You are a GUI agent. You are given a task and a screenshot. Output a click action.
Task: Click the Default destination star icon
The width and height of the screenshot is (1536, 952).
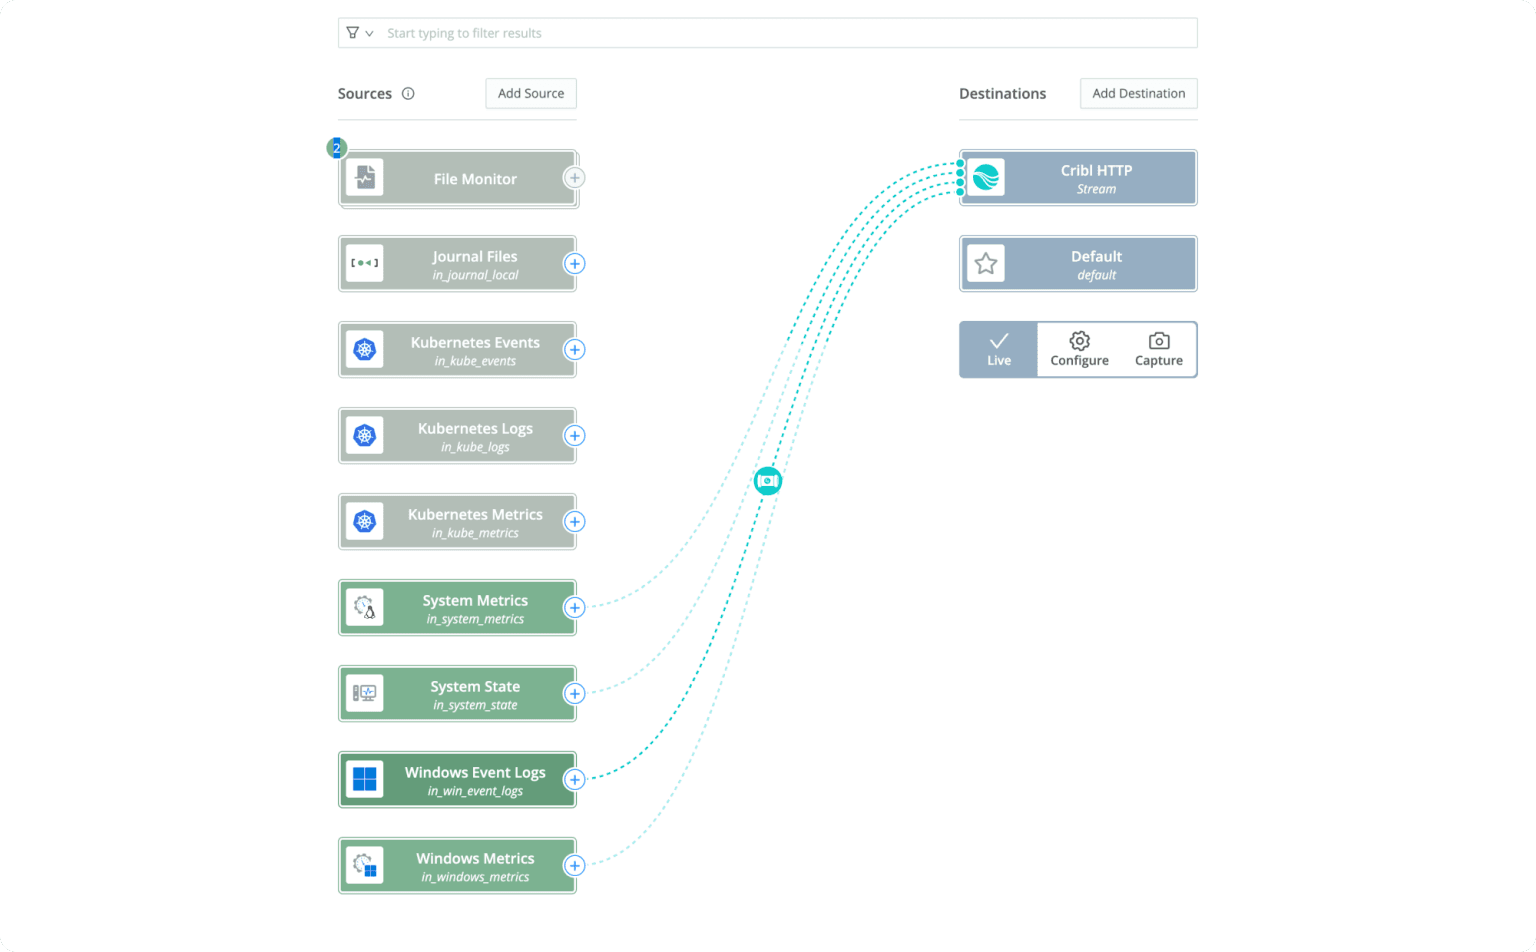986,264
